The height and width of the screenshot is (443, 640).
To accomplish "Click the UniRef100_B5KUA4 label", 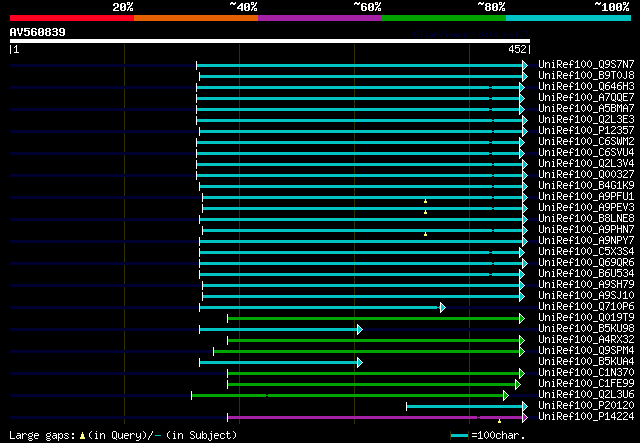I will coord(586,362).
